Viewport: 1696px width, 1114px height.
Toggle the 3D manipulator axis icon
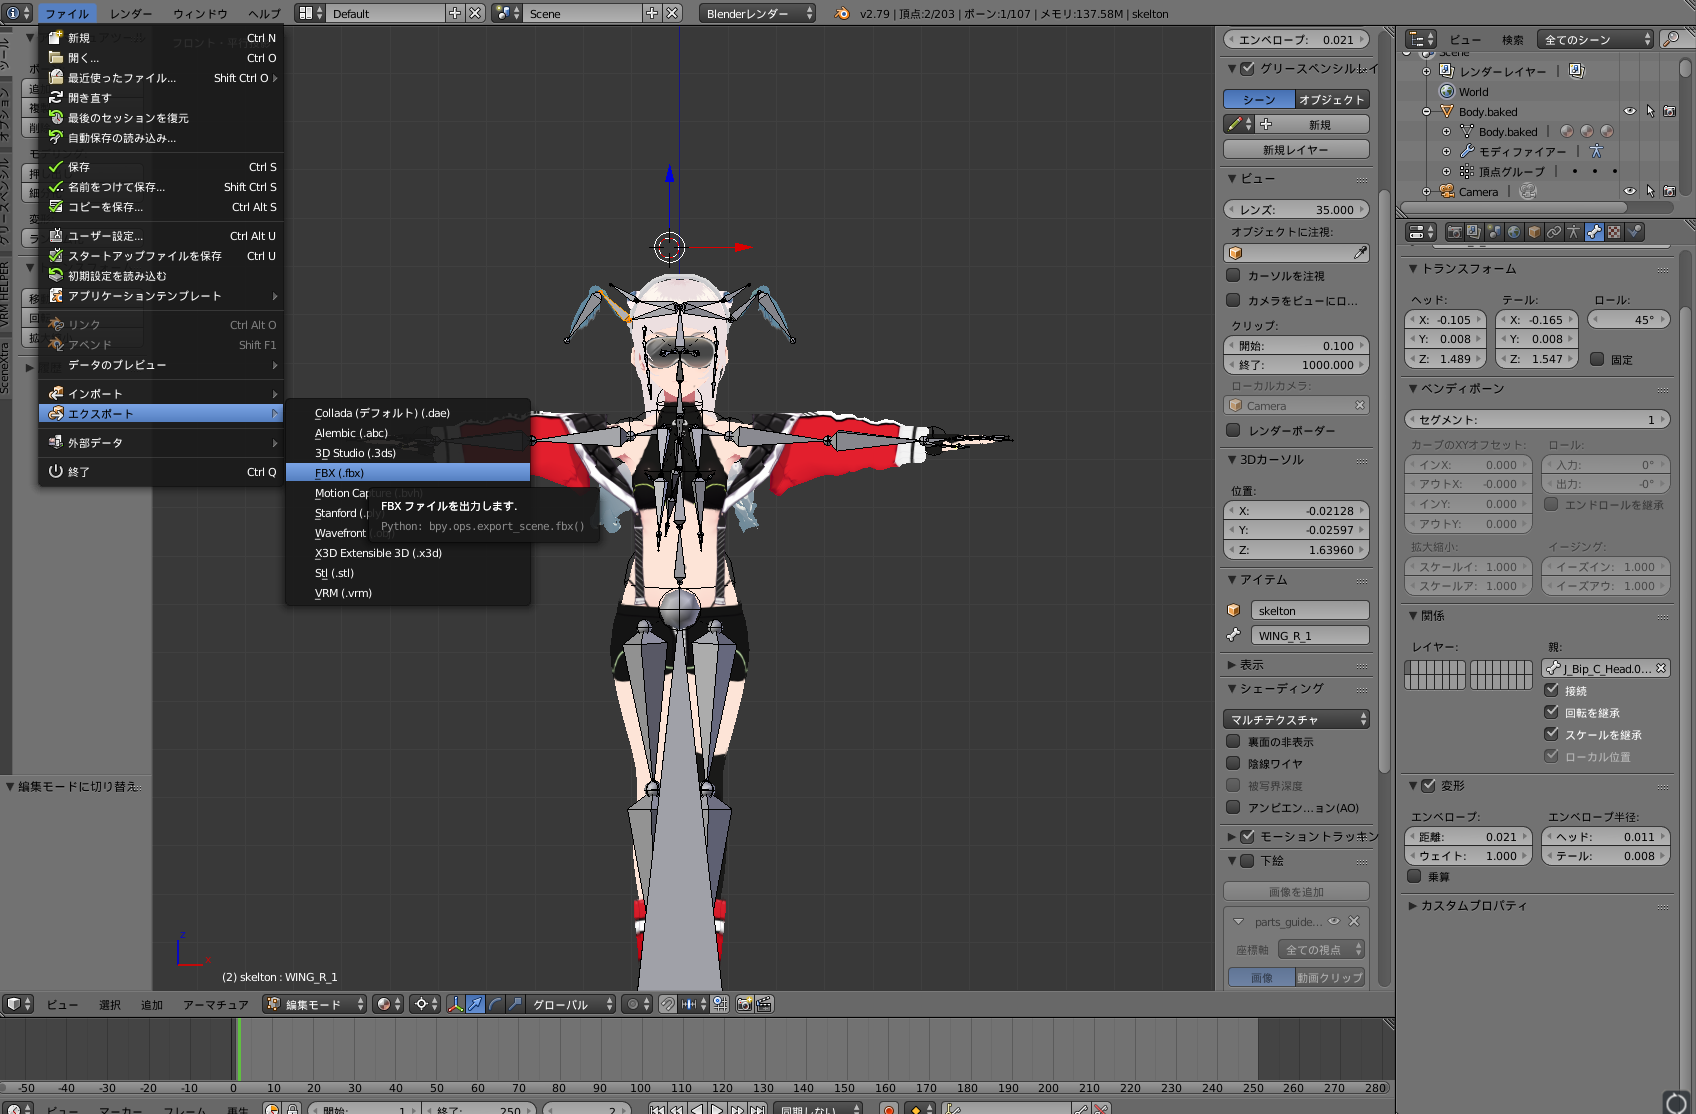tap(455, 1004)
